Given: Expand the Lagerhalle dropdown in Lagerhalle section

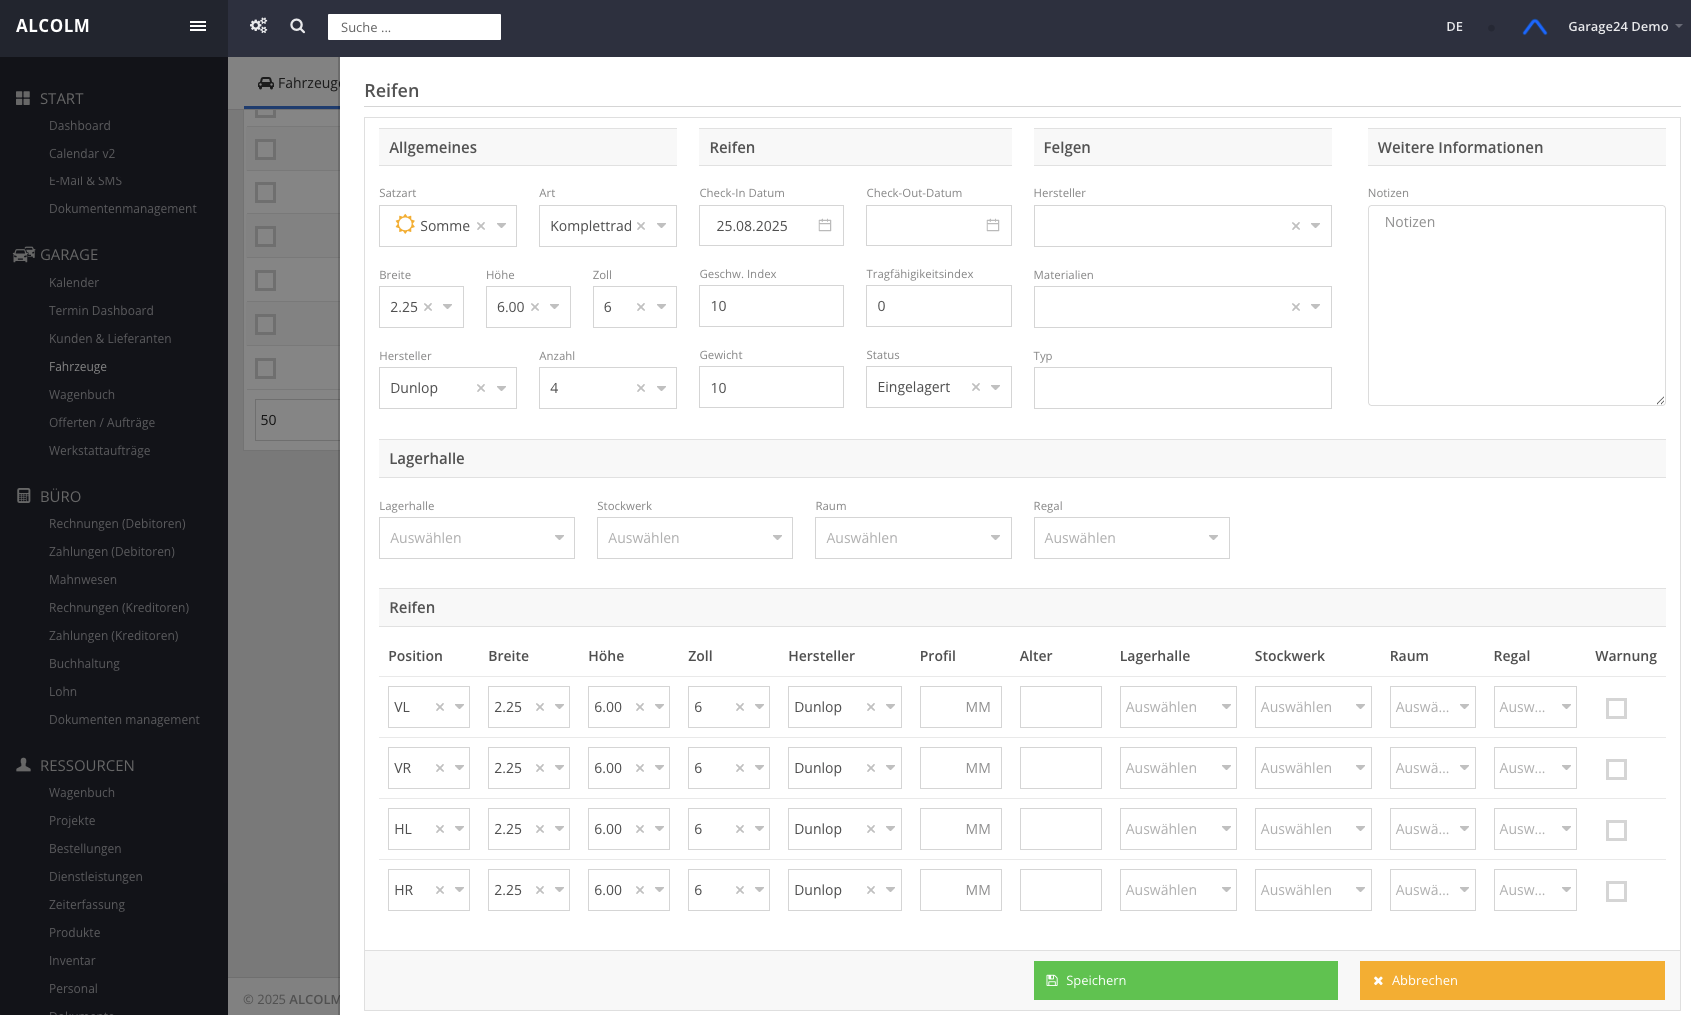Looking at the screenshot, I should click(x=476, y=538).
